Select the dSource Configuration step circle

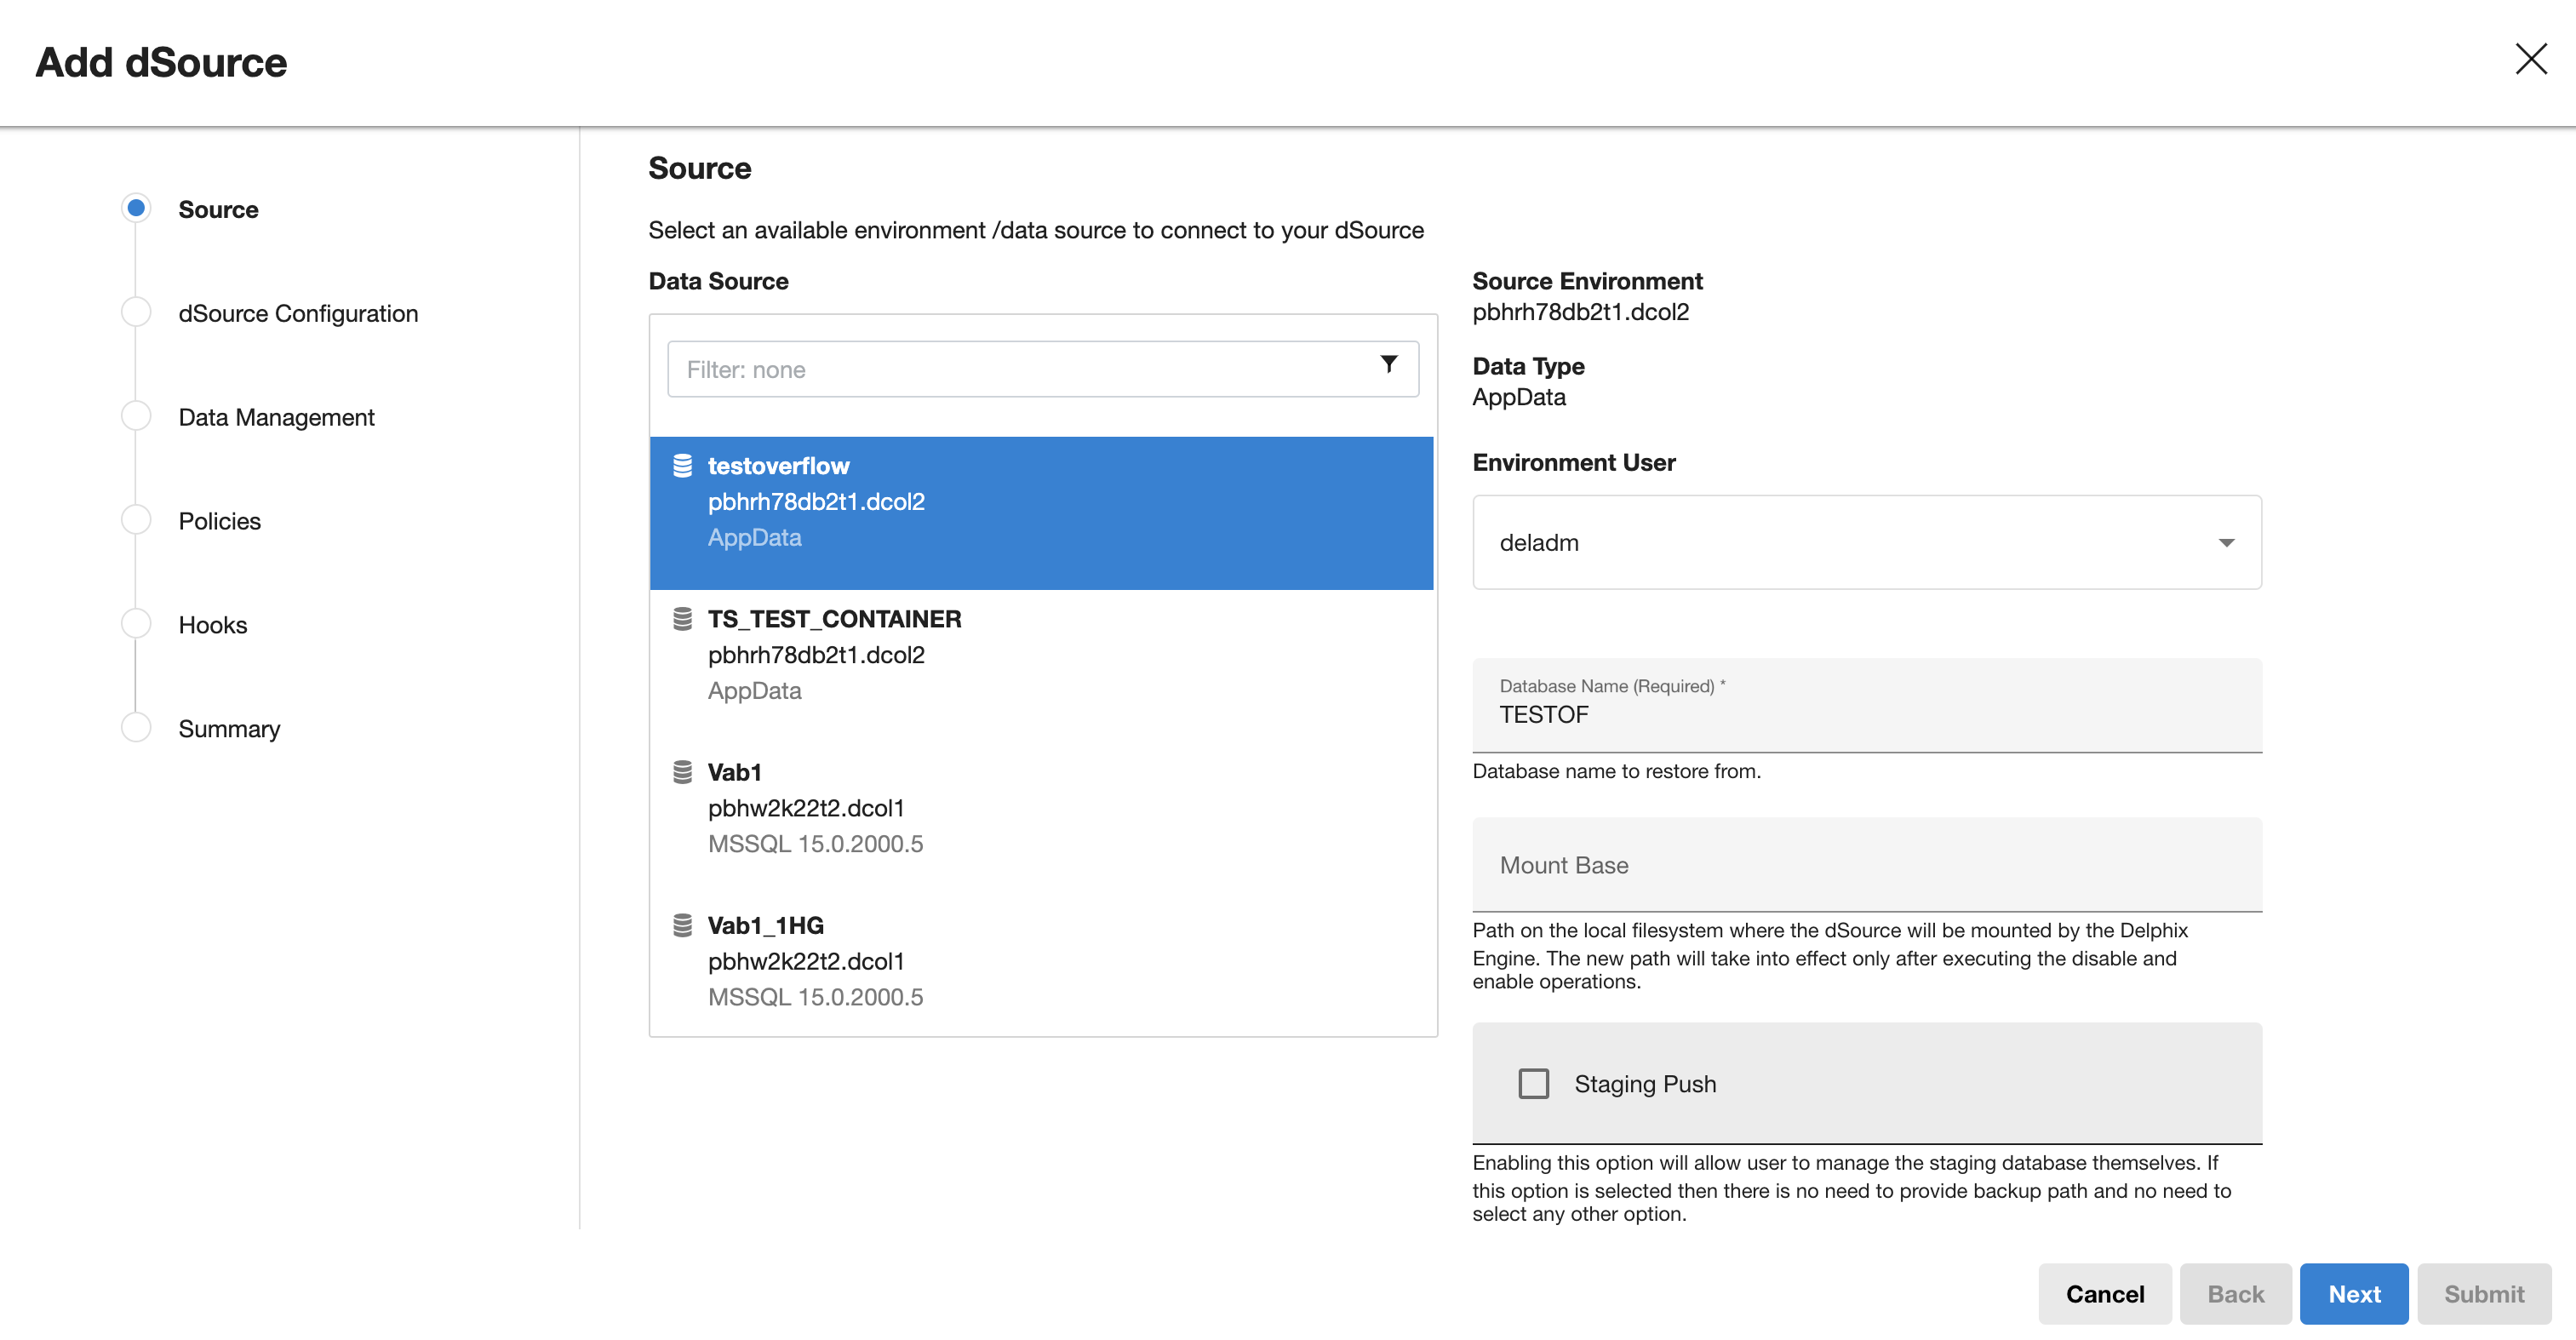point(136,312)
